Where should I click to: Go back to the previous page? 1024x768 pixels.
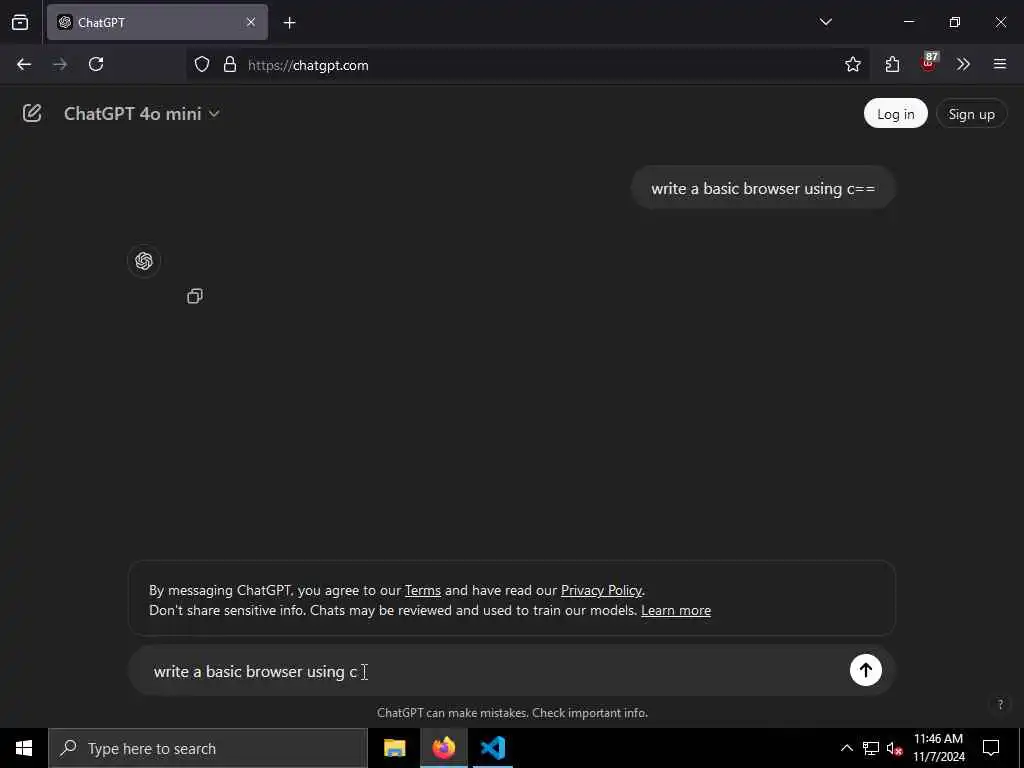click(24, 64)
